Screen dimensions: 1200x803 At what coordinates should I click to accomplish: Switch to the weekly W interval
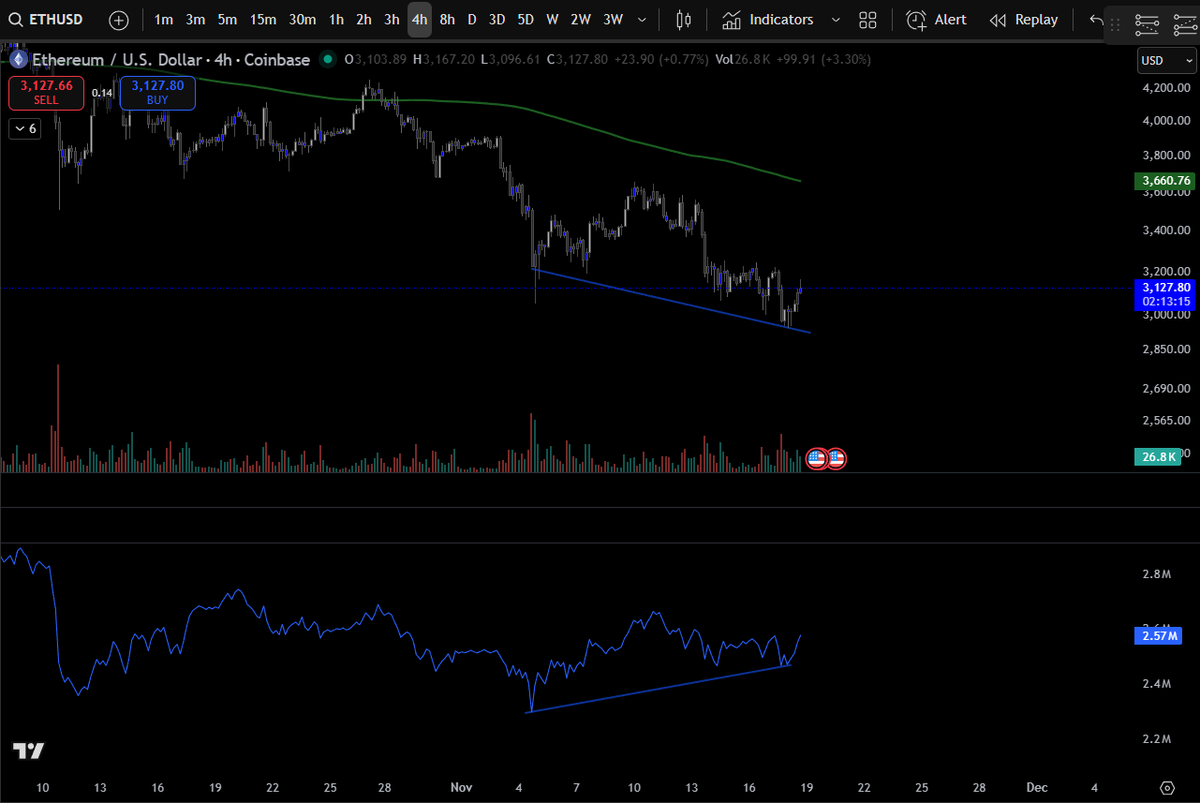(552, 20)
